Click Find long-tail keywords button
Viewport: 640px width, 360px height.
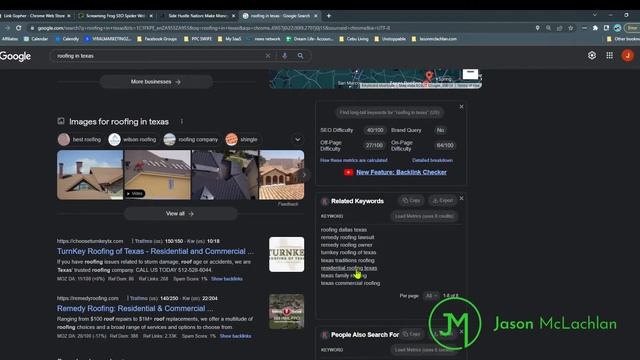click(389, 112)
